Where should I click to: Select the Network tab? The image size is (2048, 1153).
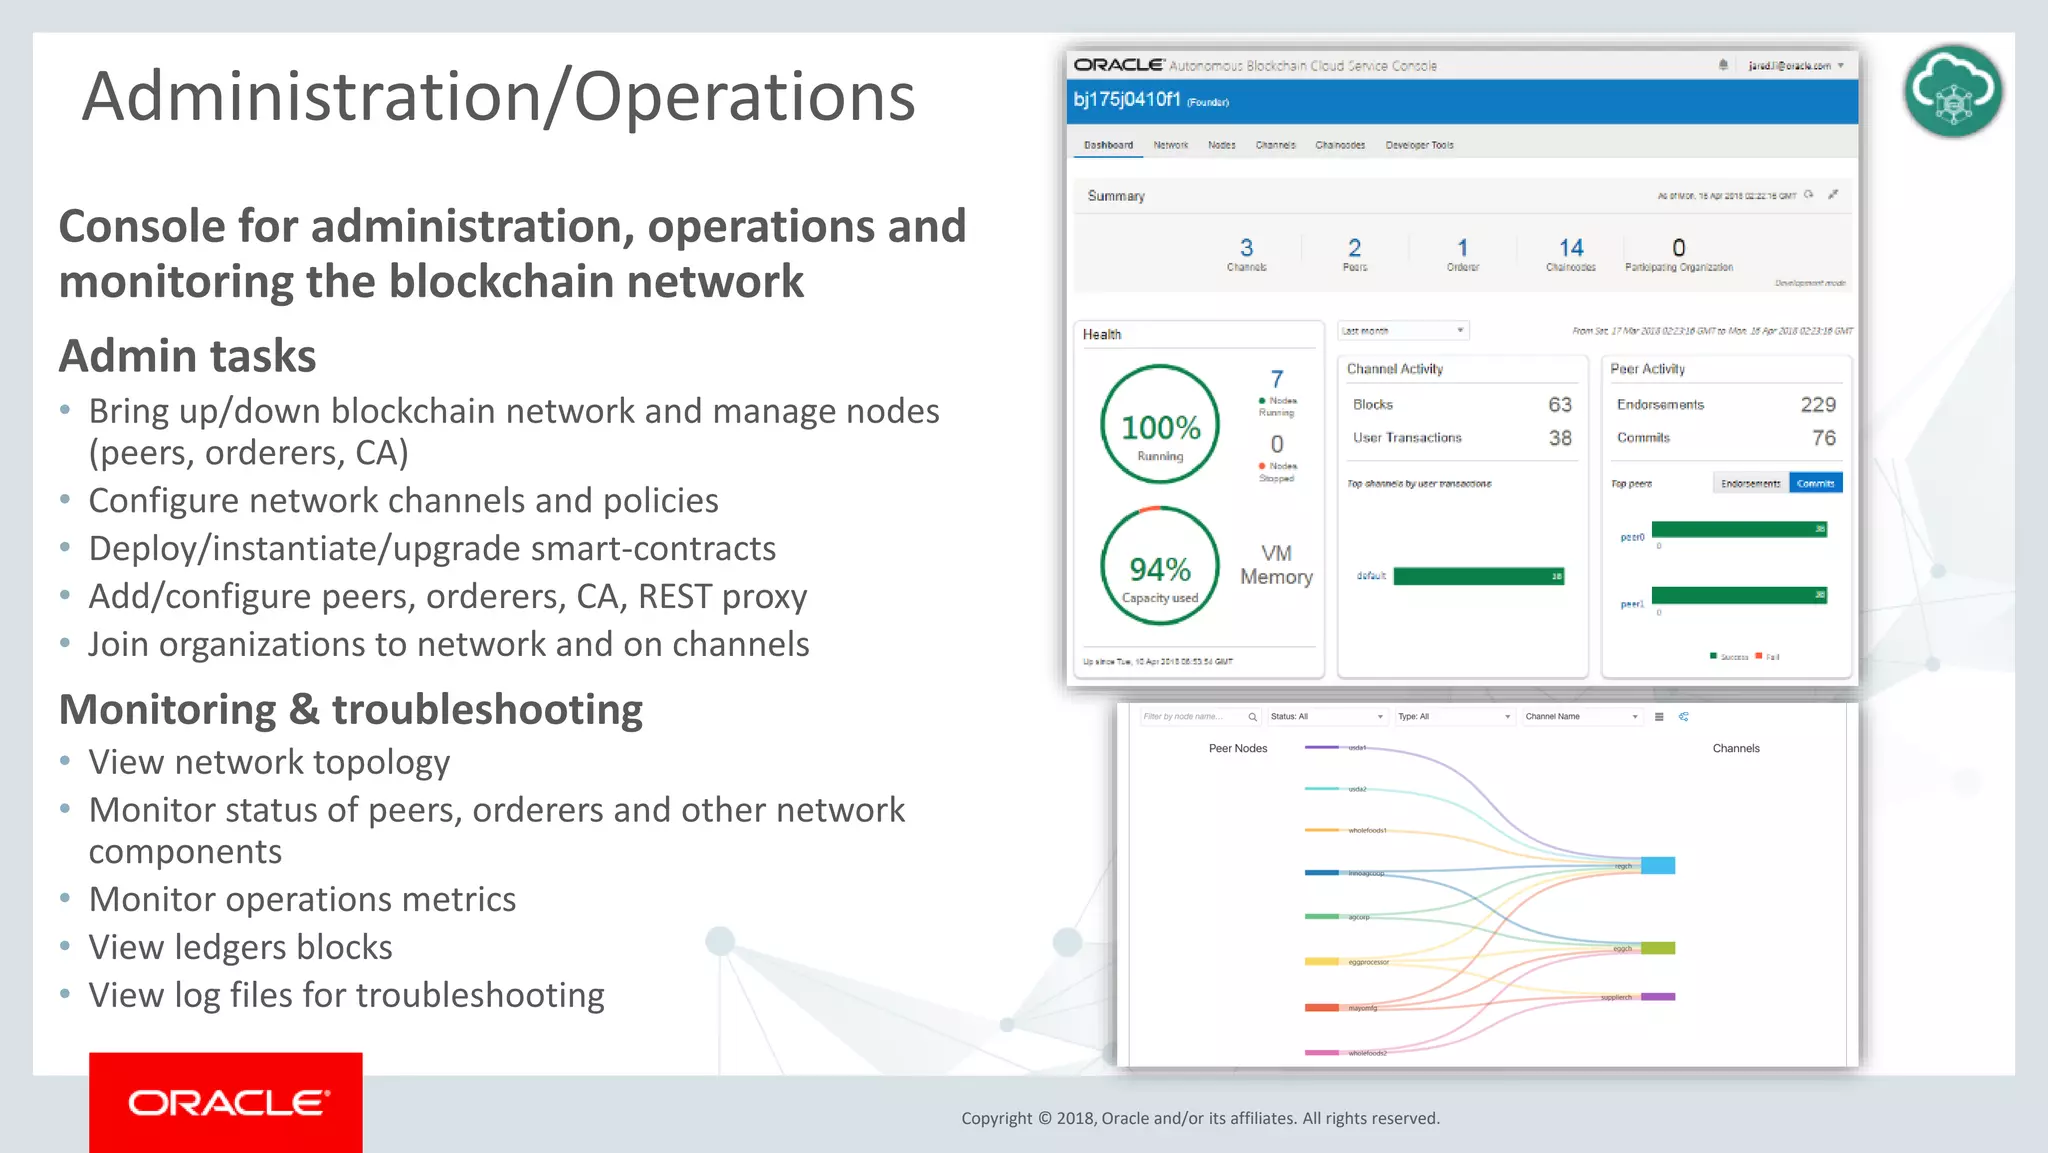click(x=1171, y=145)
